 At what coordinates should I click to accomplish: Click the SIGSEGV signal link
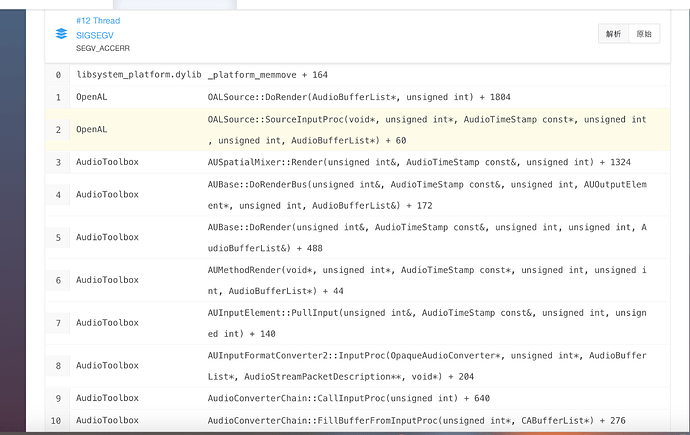coord(95,34)
